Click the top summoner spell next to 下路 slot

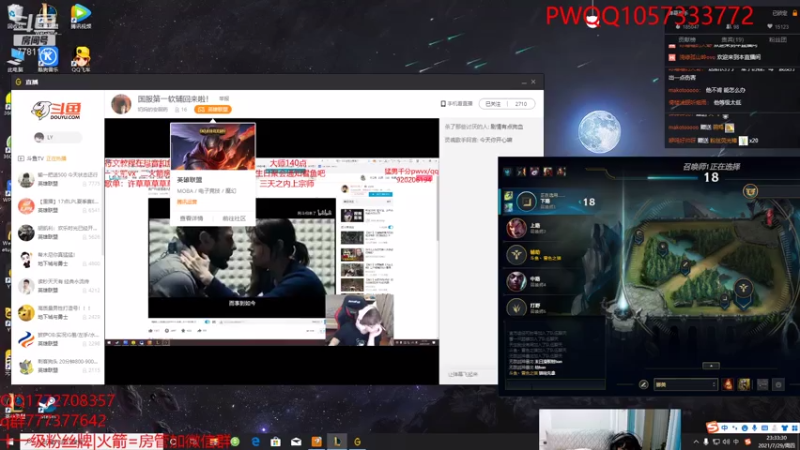click(x=508, y=196)
